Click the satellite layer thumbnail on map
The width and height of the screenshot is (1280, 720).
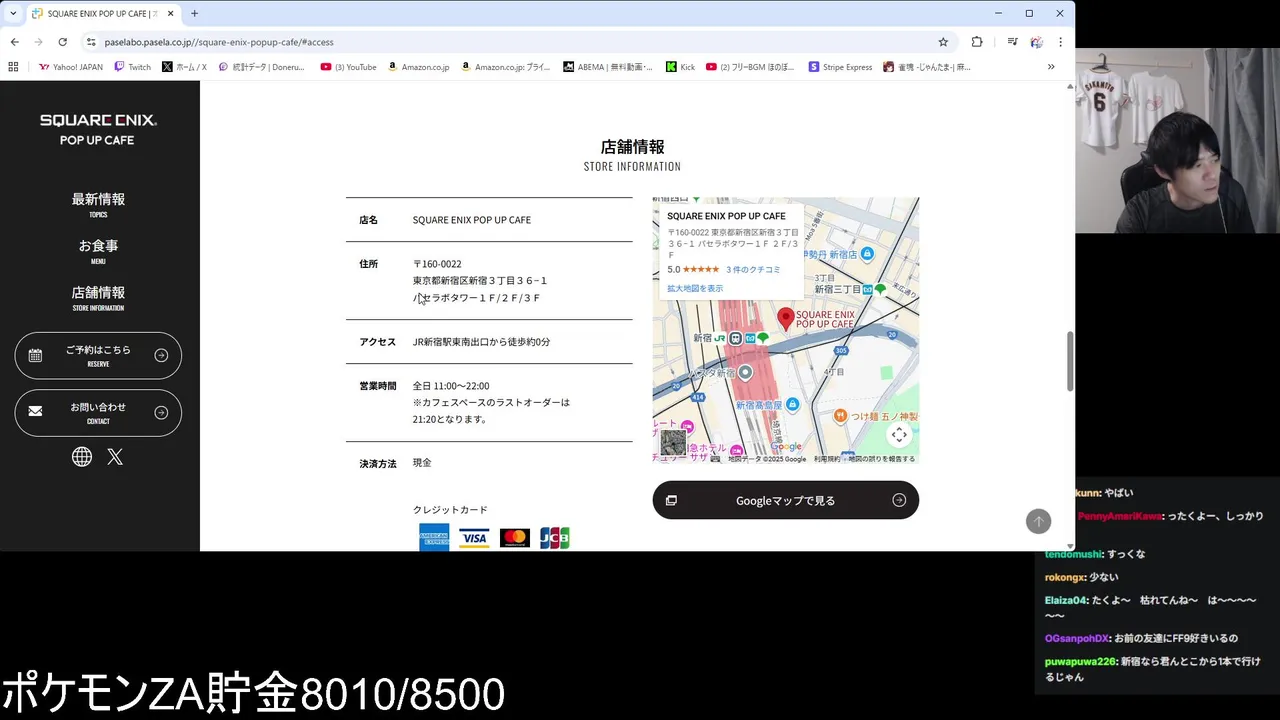(x=673, y=442)
